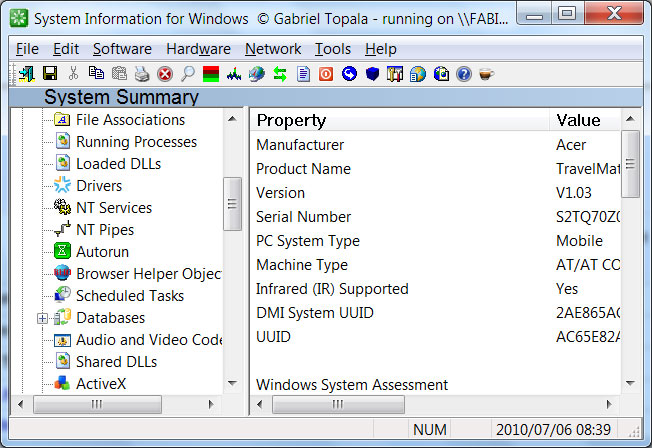Click the Copy icon in toolbar
Viewport: 652px width, 448px height.
pyautogui.click(x=96, y=74)
